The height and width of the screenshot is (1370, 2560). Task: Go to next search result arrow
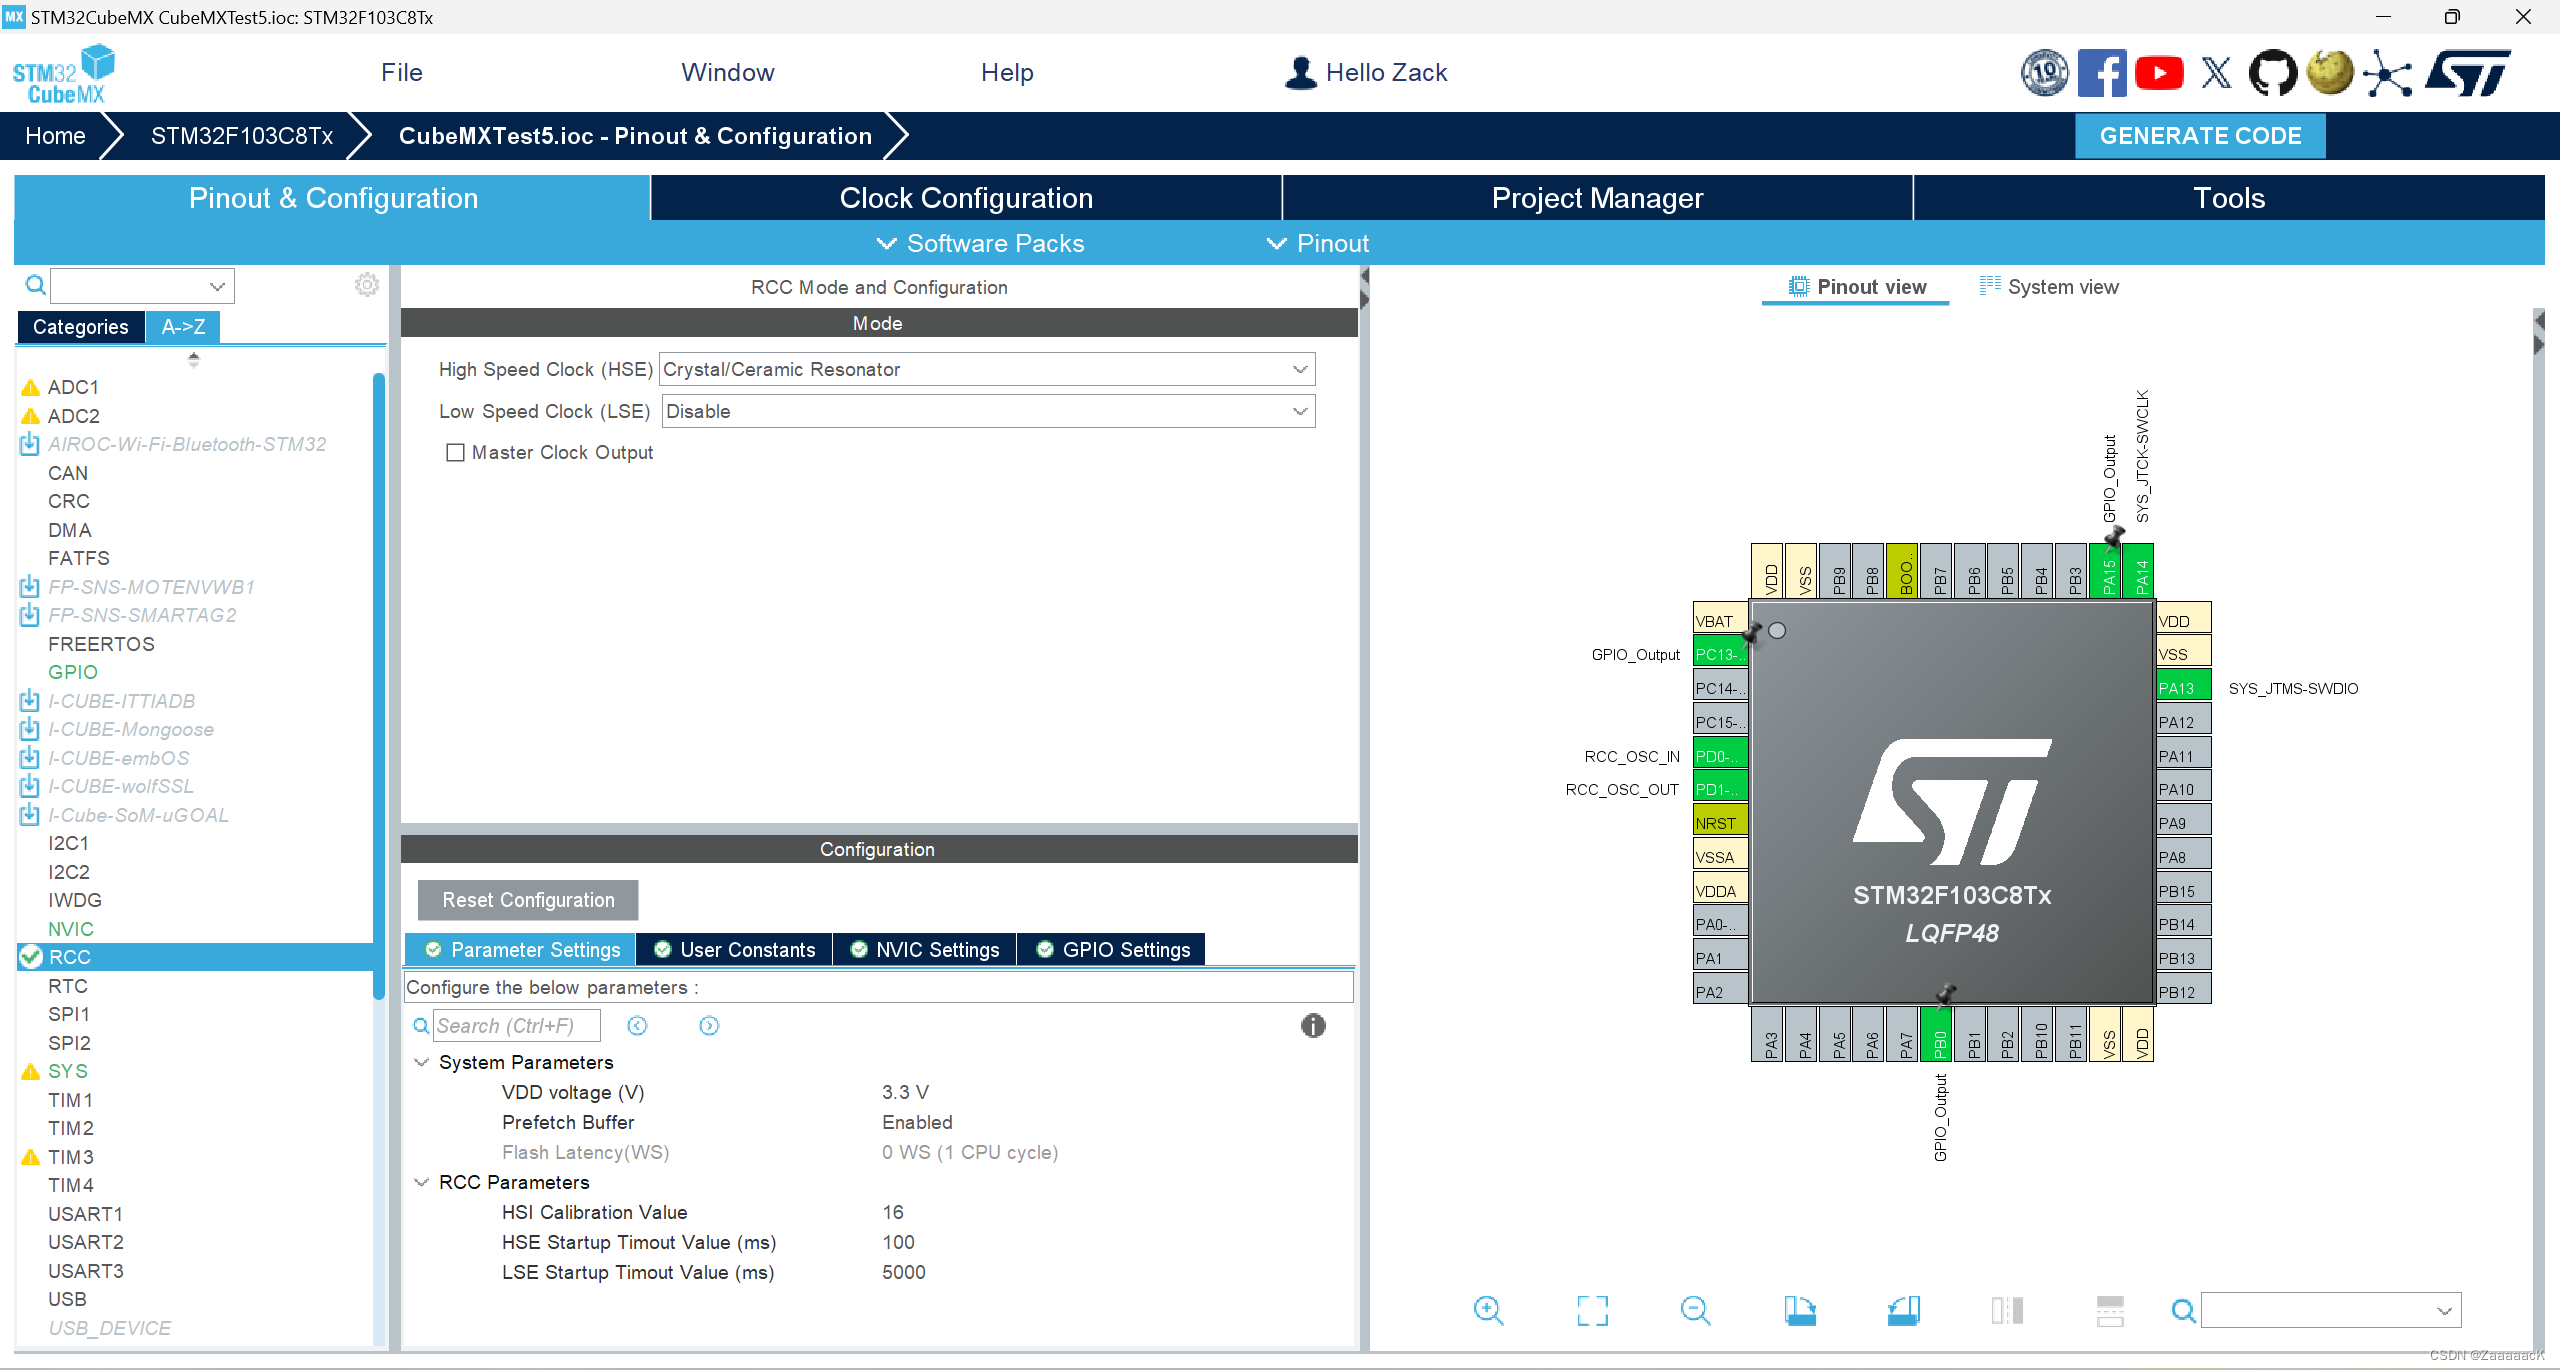click(709, 1026)
